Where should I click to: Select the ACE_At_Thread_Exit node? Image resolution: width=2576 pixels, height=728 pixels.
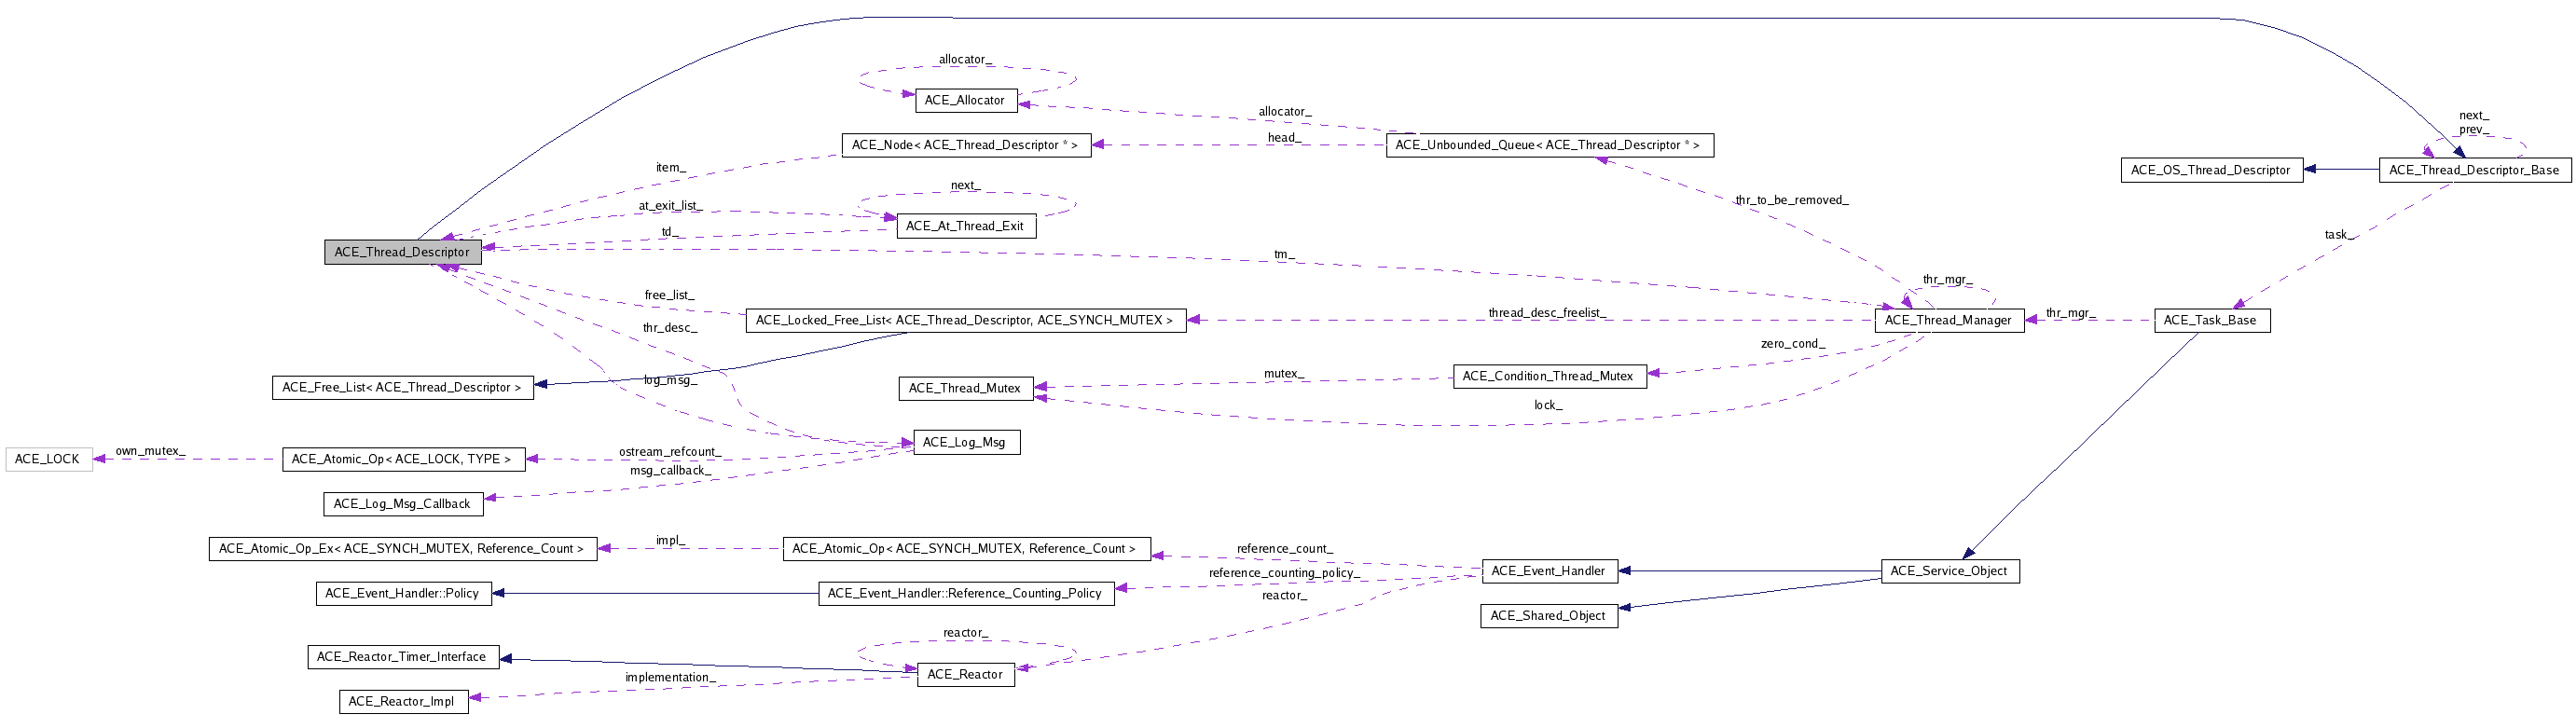(x=965, y=226)
